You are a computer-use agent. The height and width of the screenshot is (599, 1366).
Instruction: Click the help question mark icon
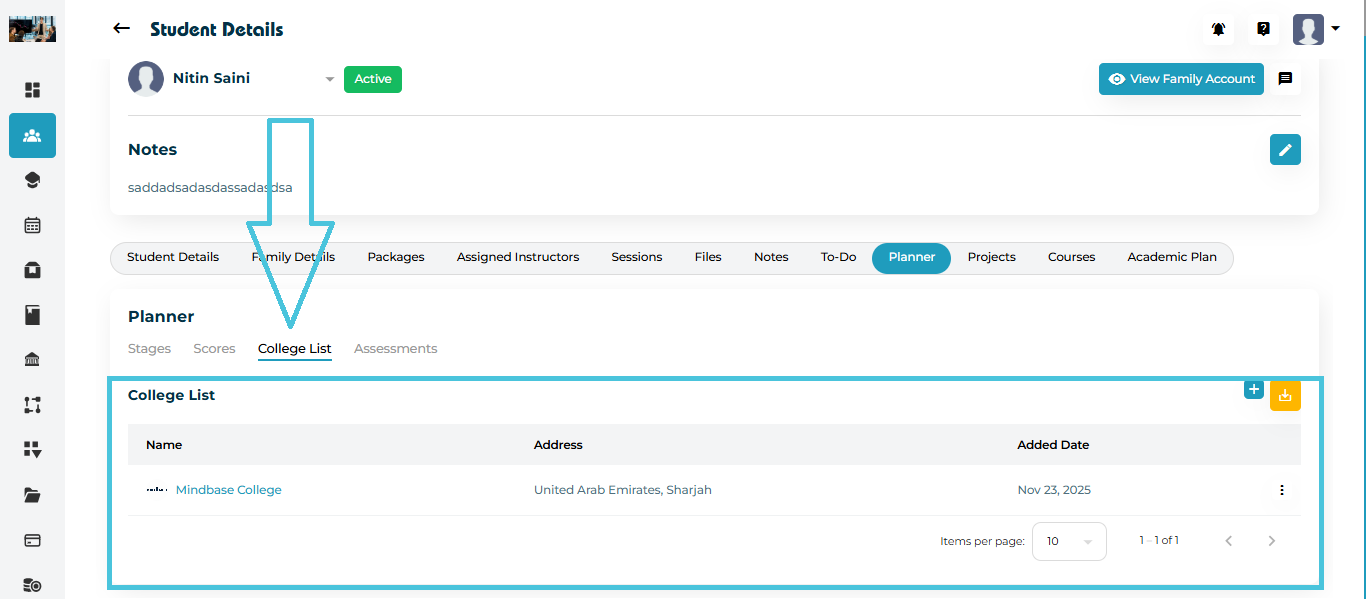(1263, 29)
